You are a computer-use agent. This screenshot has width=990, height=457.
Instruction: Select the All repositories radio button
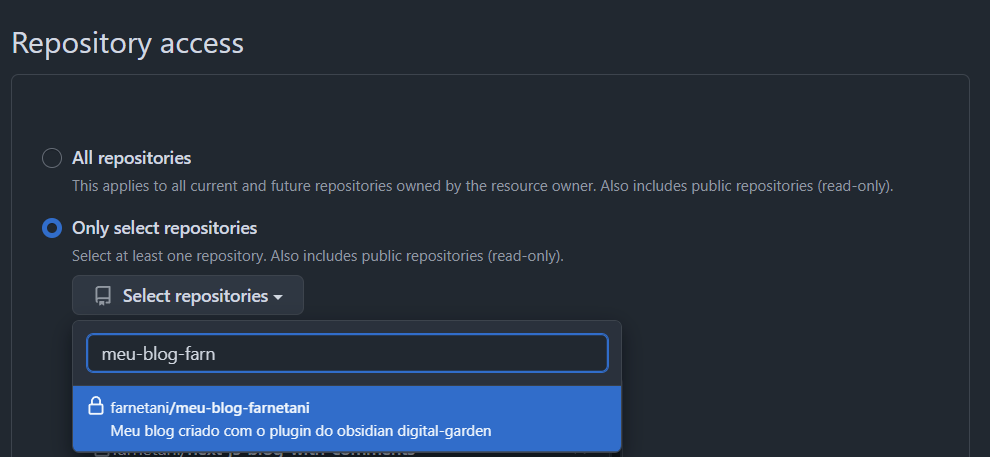pos(52,158)
